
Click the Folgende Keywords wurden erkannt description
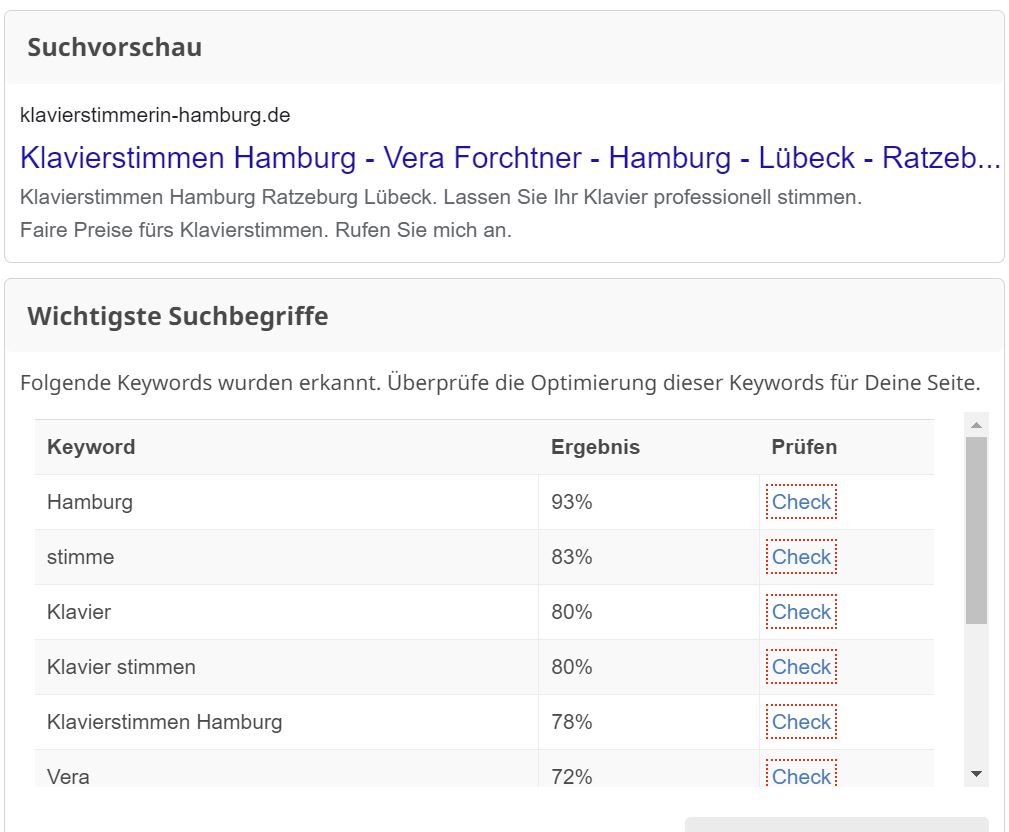click(500, 383)
